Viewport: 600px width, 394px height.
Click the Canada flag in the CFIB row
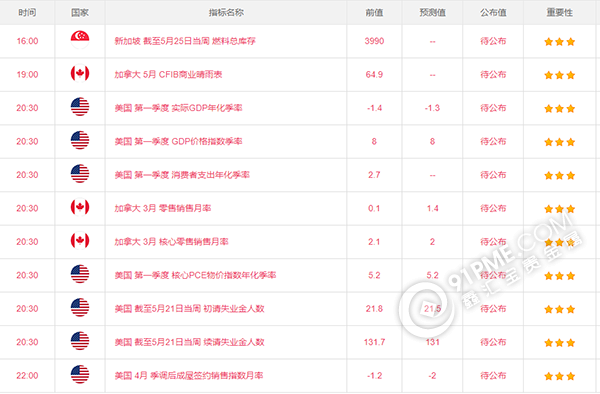[x=80, y=73]
